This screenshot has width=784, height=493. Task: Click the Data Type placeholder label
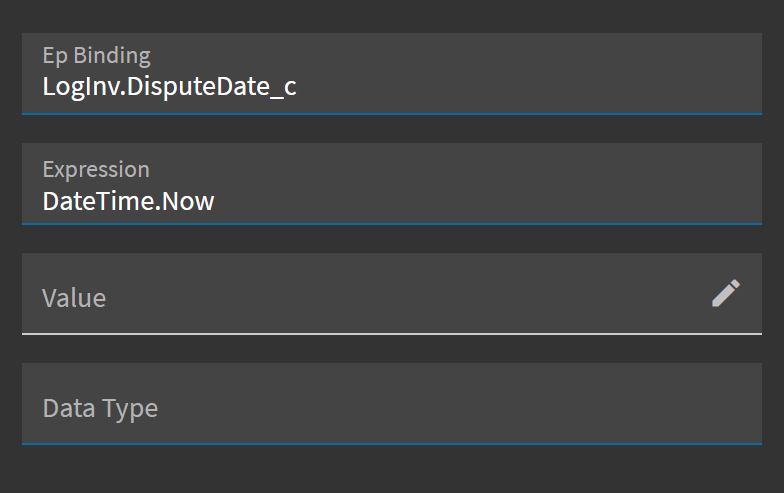(x=100, y=408)
